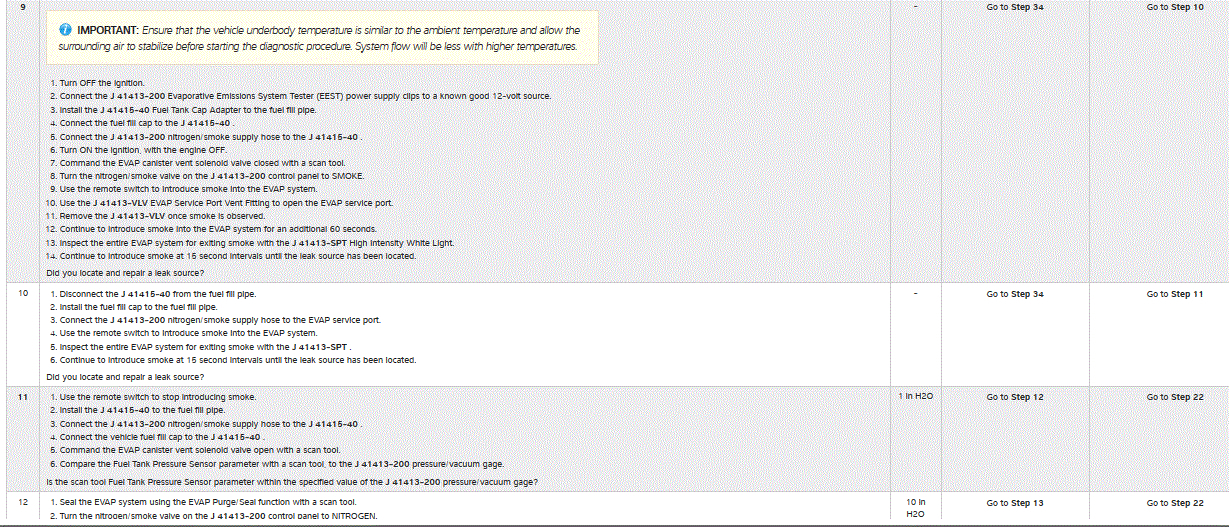Click the 1 in H2O value cell

click(915, 397)
